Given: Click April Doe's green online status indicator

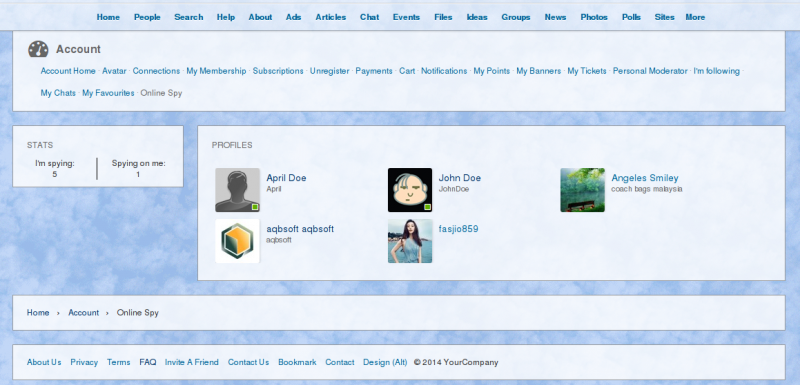Looking at the screenshot, I should (255, 207).
